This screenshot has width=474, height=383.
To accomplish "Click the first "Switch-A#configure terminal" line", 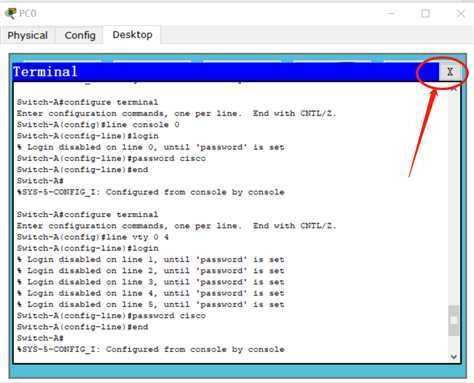I will tap(87, 102).
